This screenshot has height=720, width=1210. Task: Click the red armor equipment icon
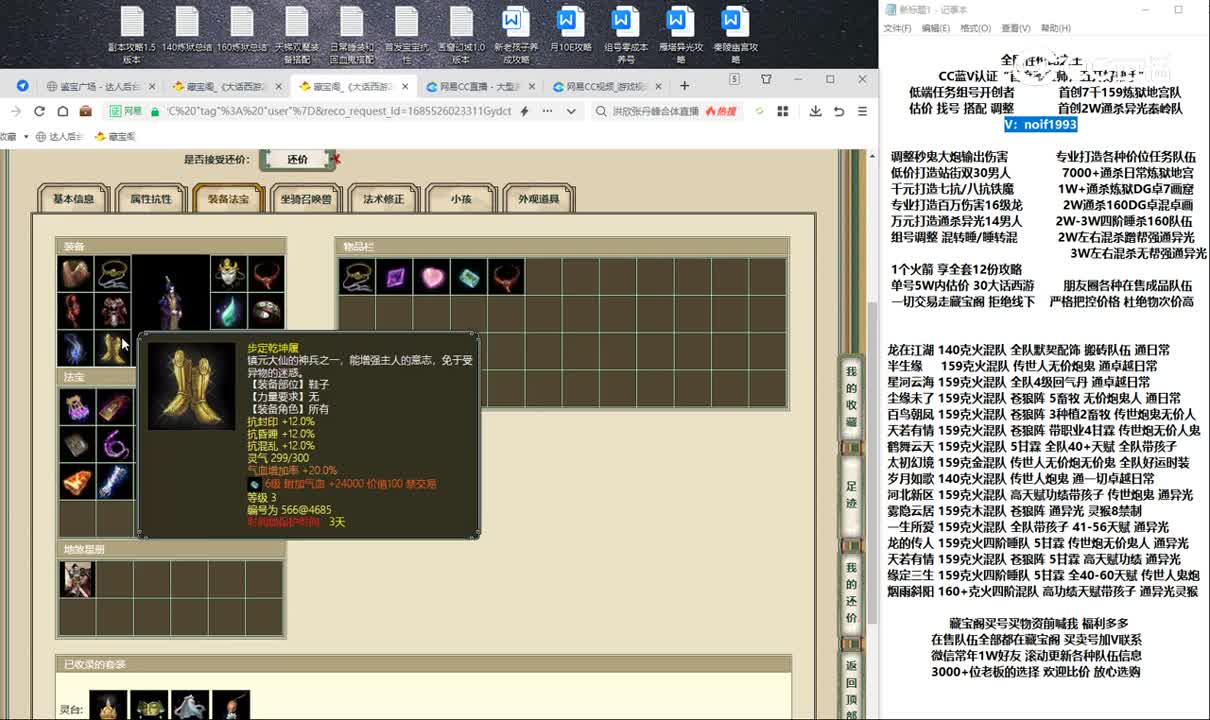(x=111, y=311)
